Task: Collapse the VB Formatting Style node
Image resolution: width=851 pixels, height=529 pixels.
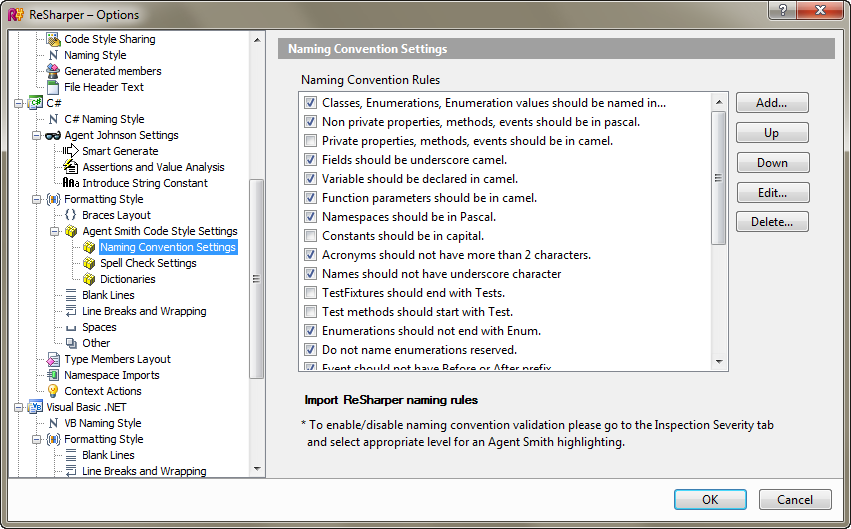Action: coord(36,439)
